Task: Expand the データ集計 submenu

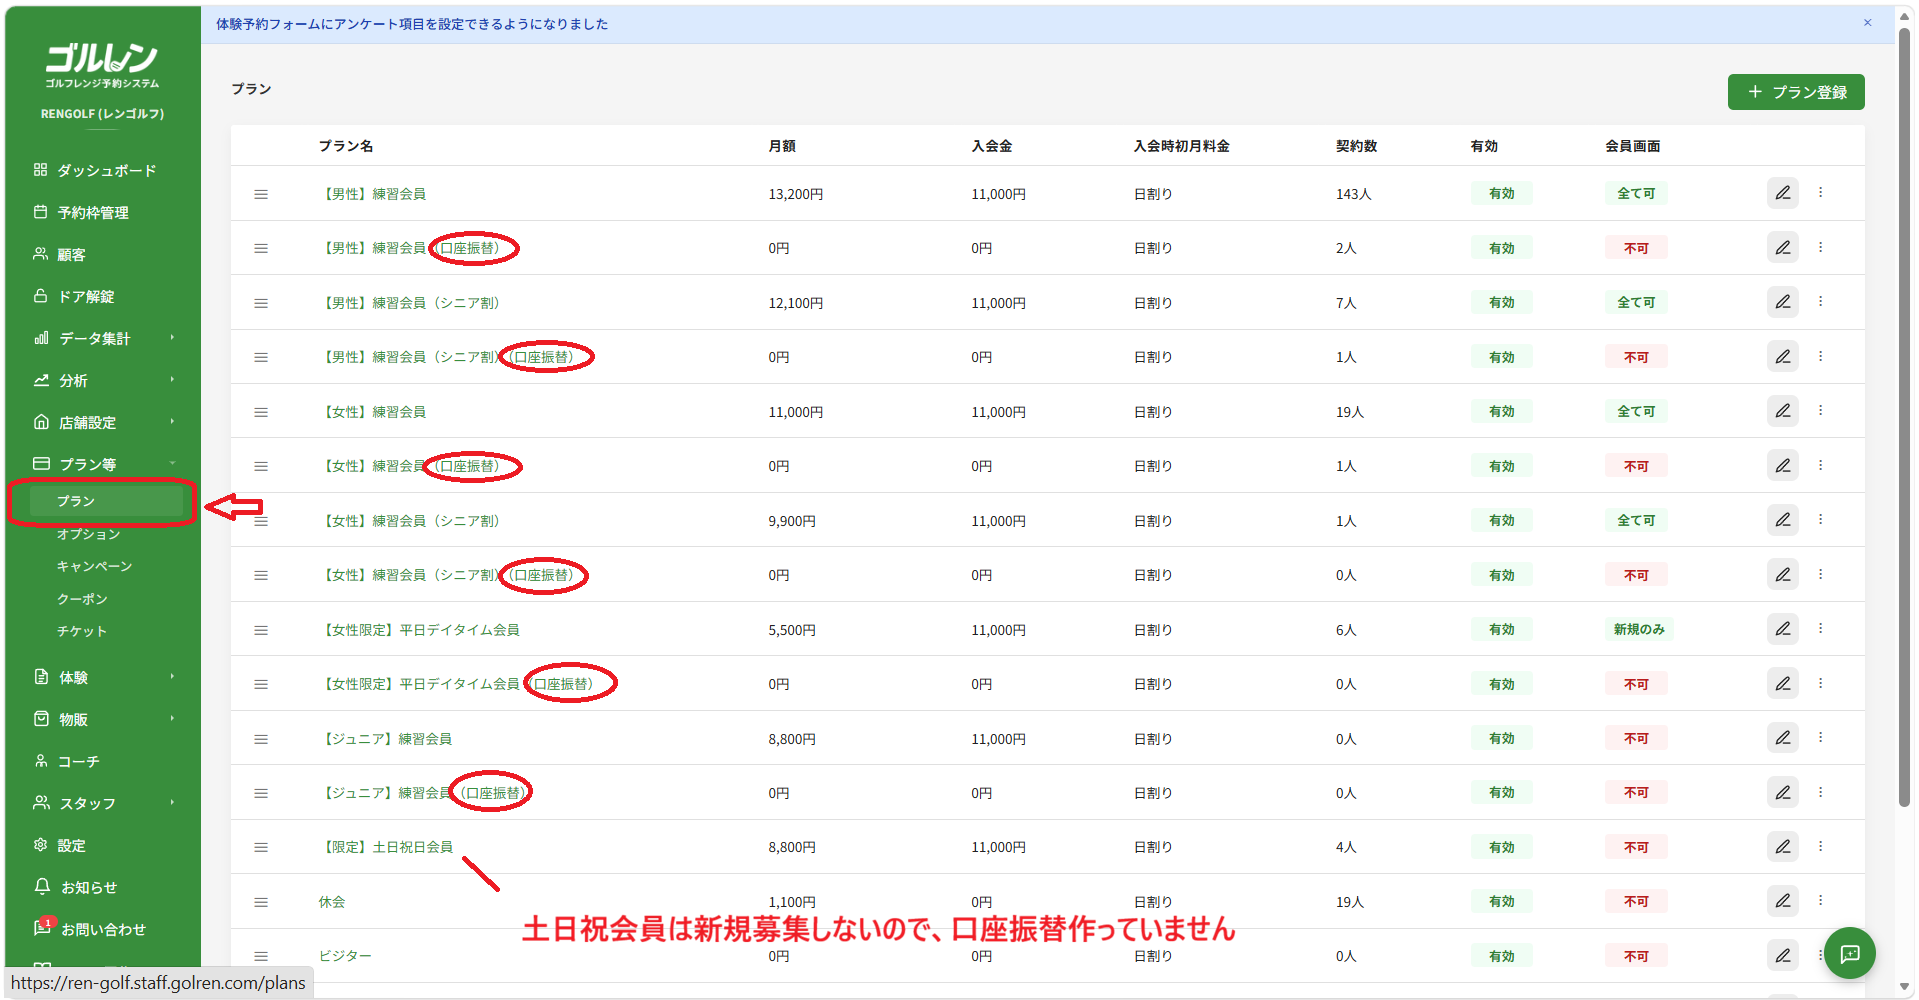Action: point(102,338)
